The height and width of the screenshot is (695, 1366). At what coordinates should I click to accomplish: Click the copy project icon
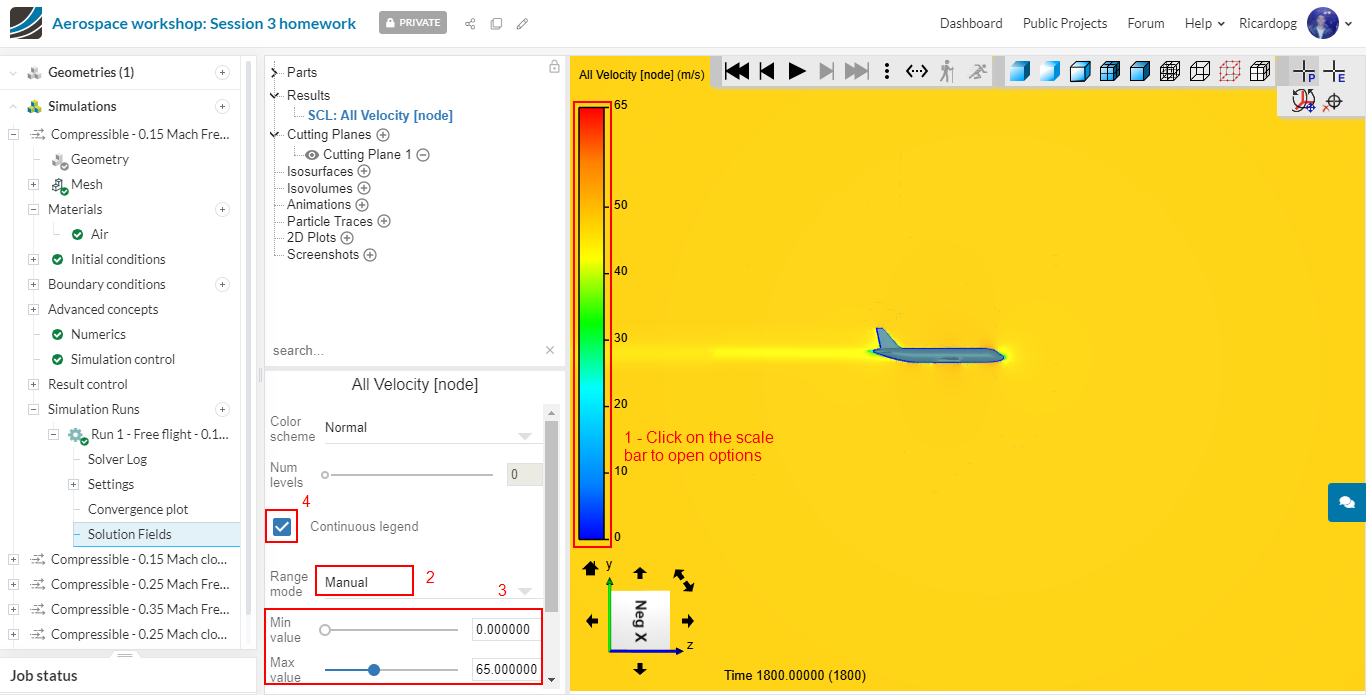[496, 23]
